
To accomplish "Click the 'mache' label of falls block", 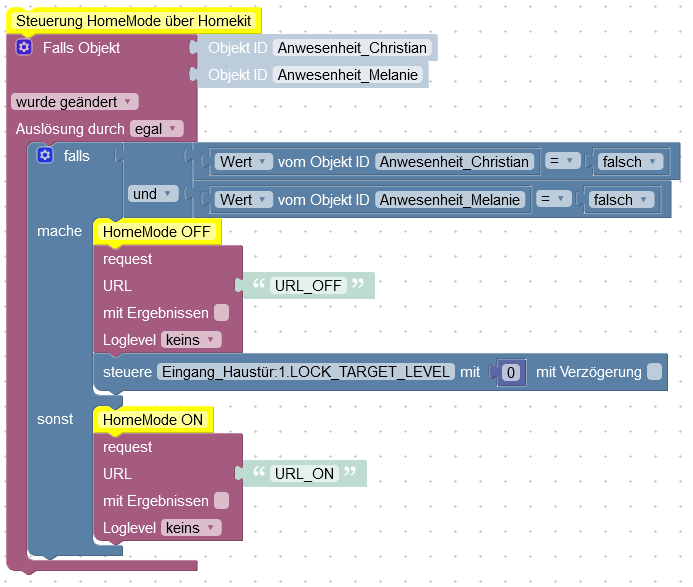I will point(59,231).
